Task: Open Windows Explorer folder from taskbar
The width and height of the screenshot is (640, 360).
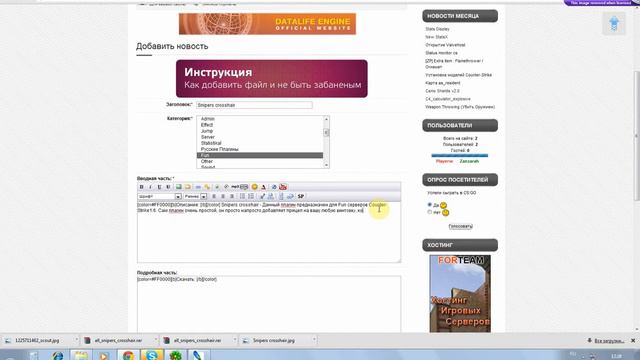Action: [81, 355]
